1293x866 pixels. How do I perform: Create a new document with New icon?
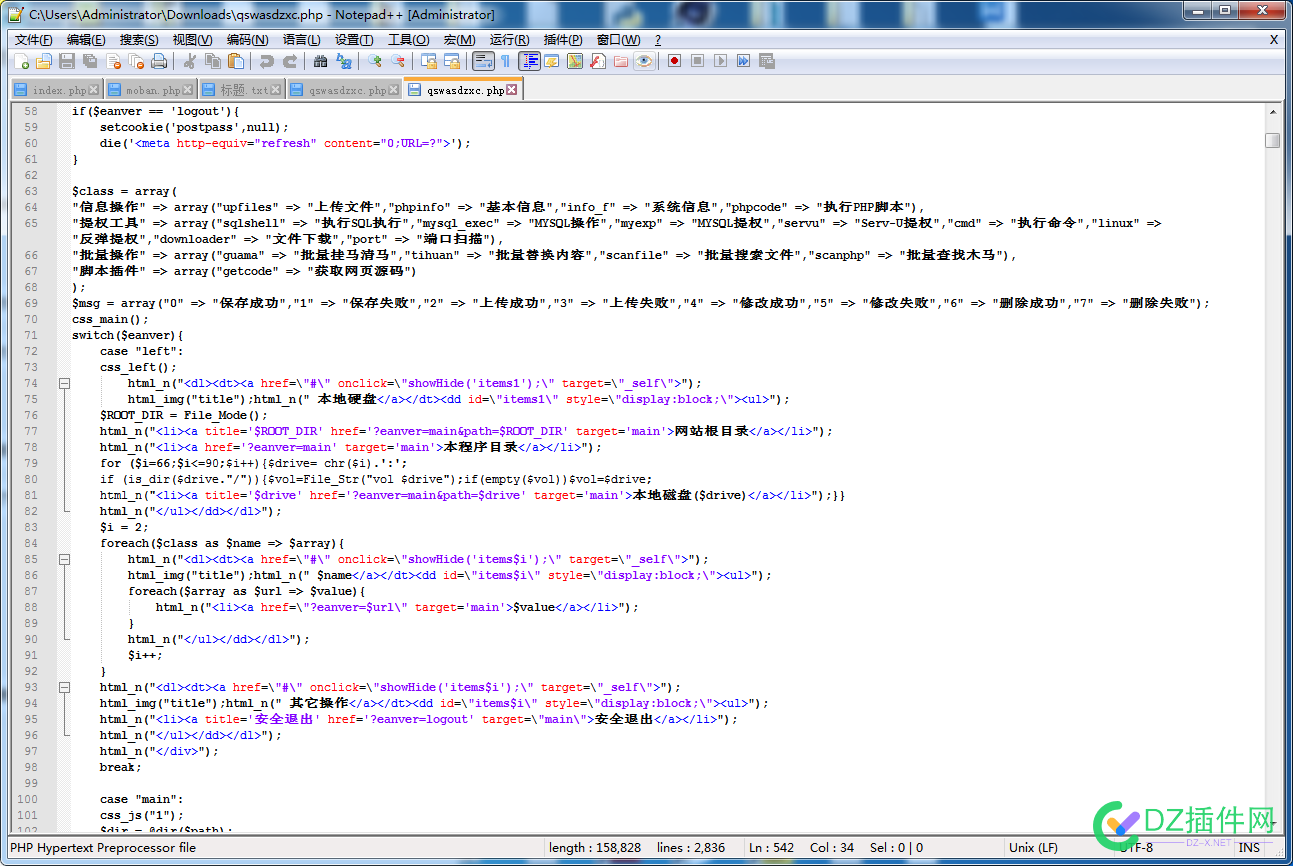22,61
